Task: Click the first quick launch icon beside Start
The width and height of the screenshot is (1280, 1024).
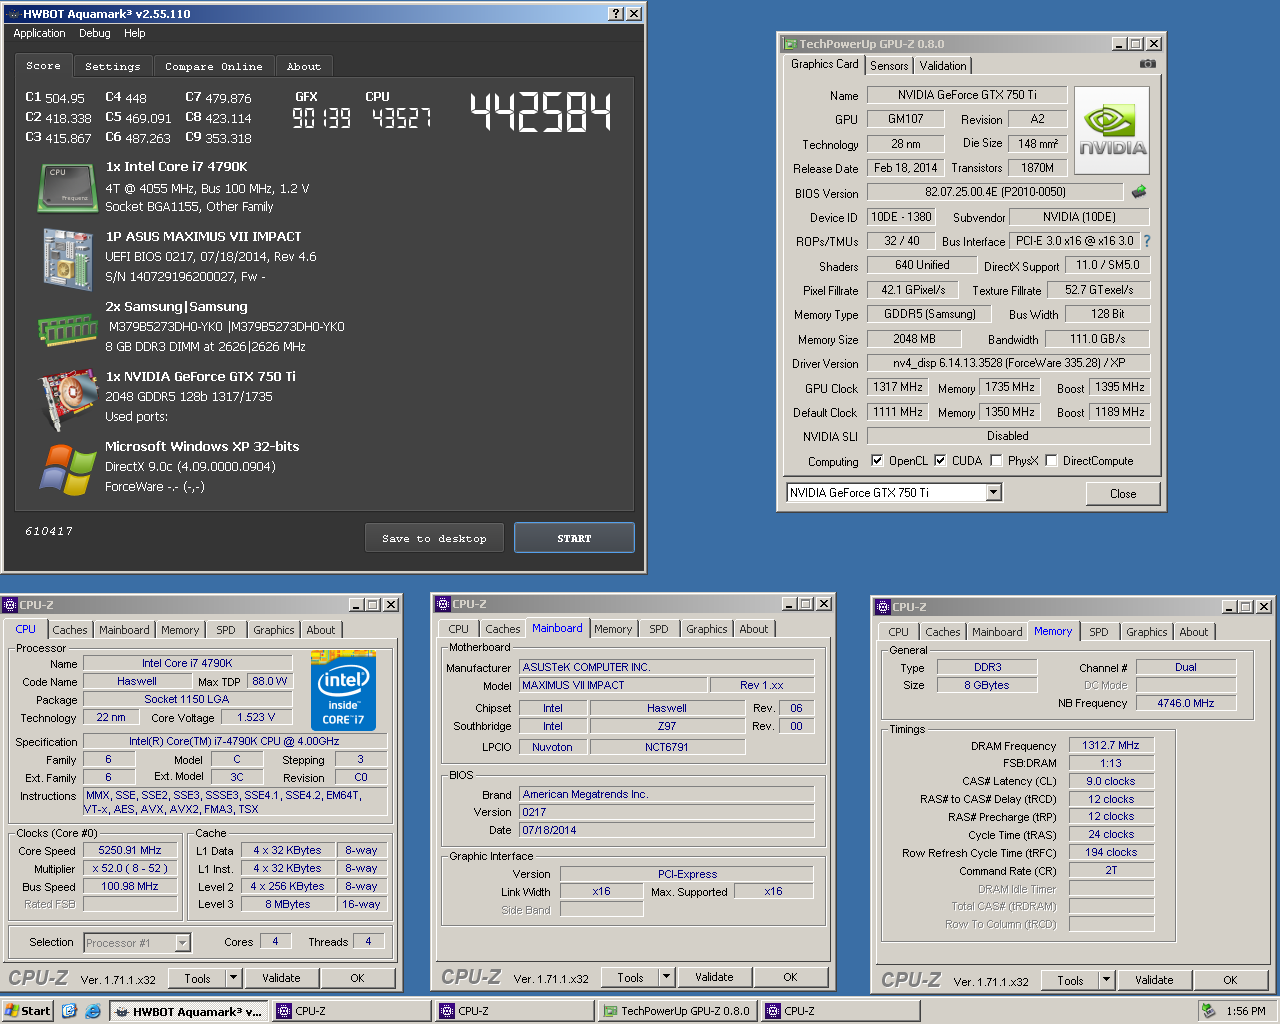Action: 69,1011
